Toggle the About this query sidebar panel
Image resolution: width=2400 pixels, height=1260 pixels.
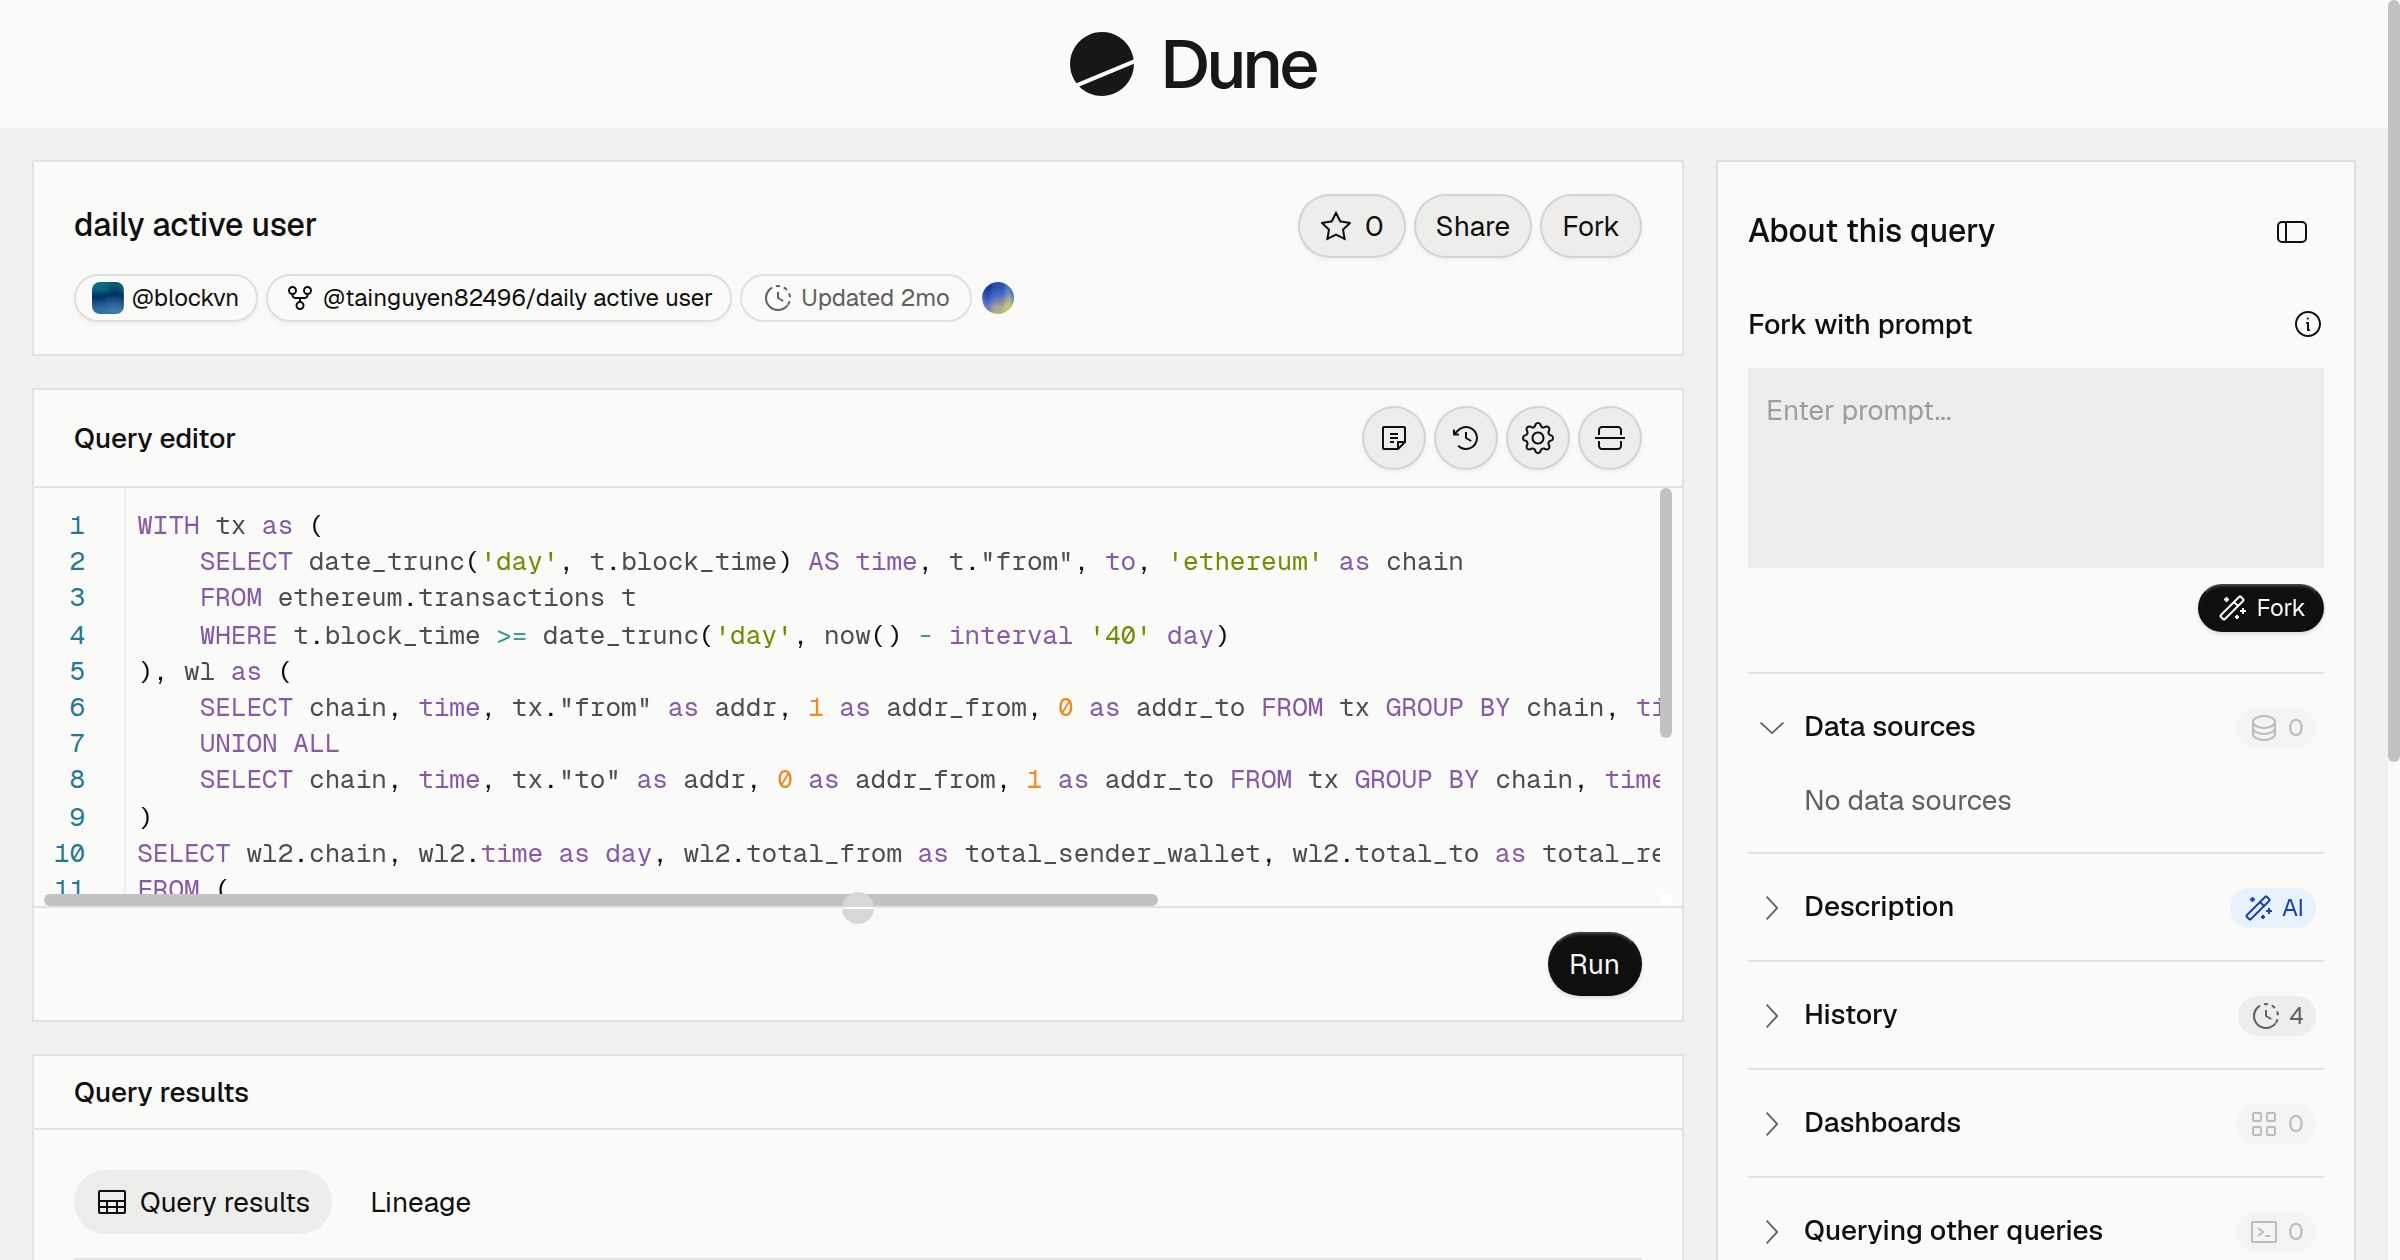click(x=2291, y=232)
